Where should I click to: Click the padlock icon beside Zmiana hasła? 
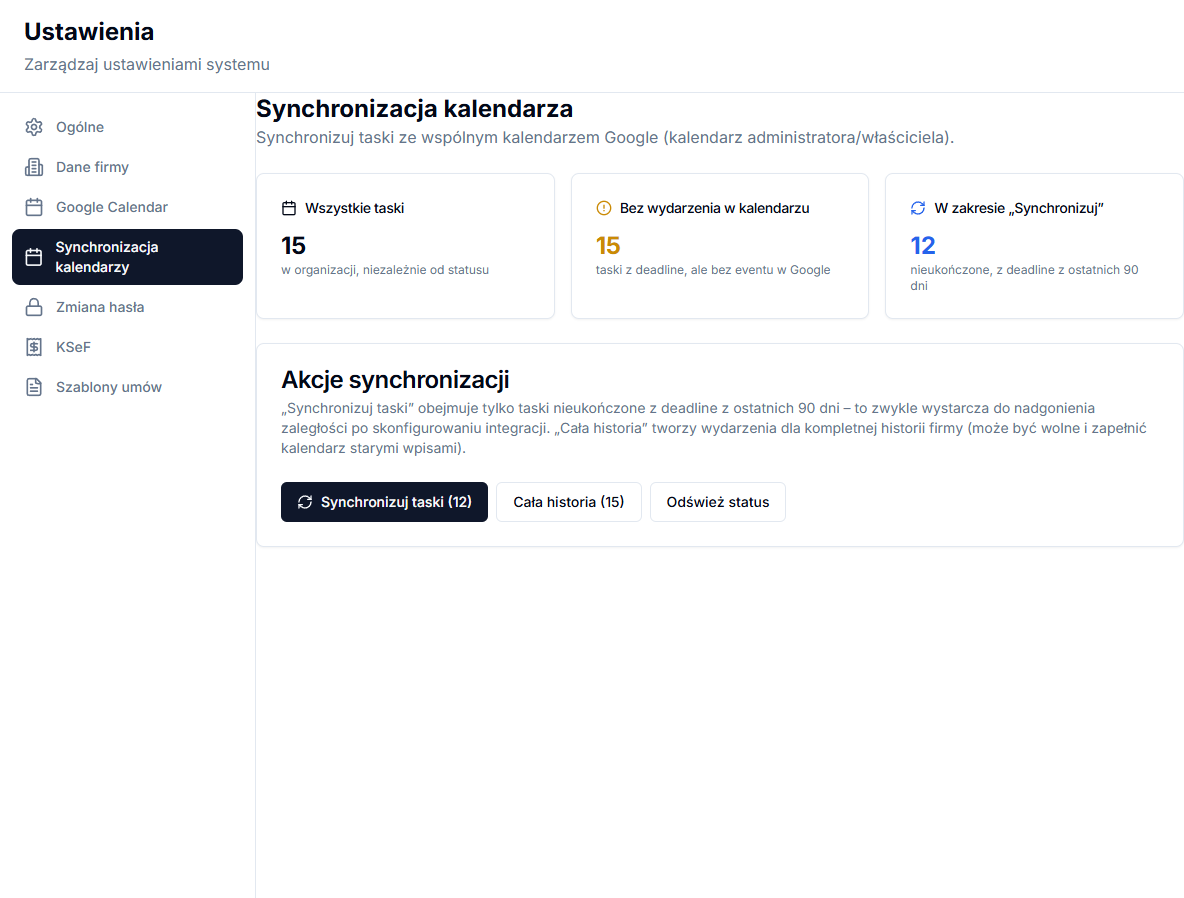(x=34, y=307)
